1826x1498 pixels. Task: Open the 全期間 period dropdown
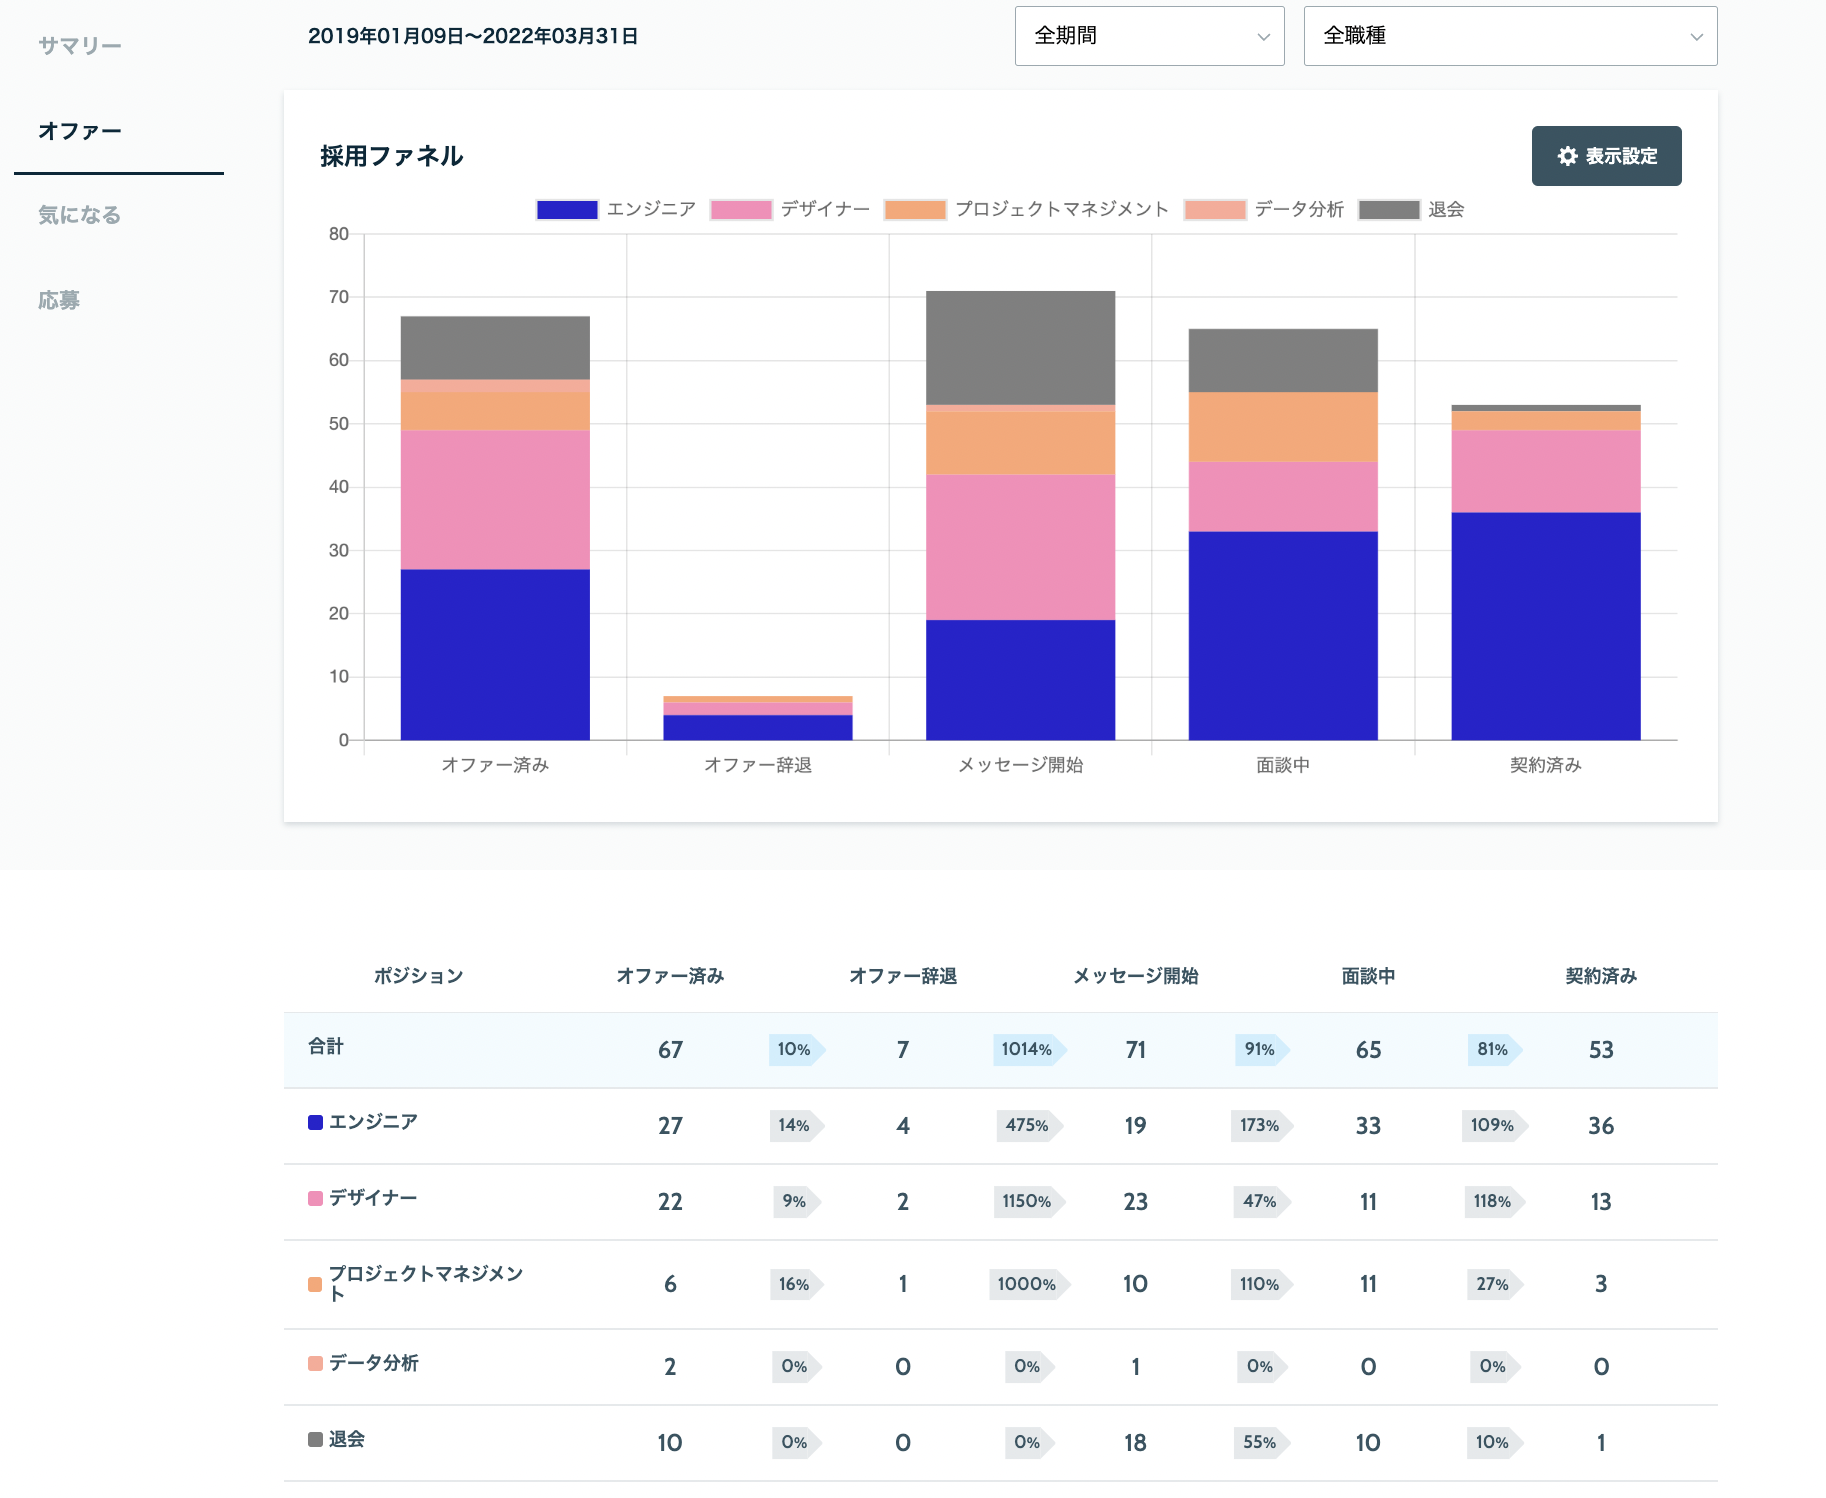coord(1149,36)
